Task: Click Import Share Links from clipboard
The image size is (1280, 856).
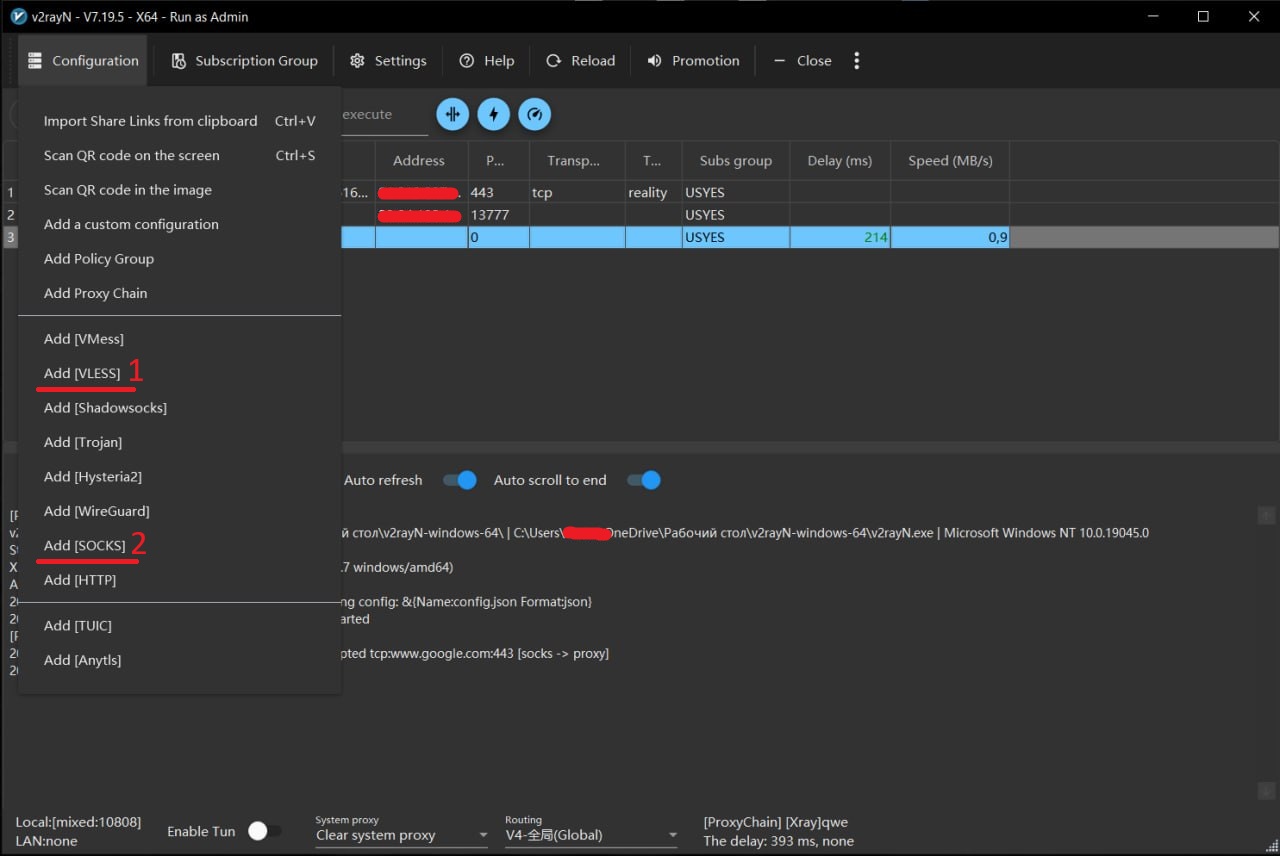Action: [x=151, y=121]
